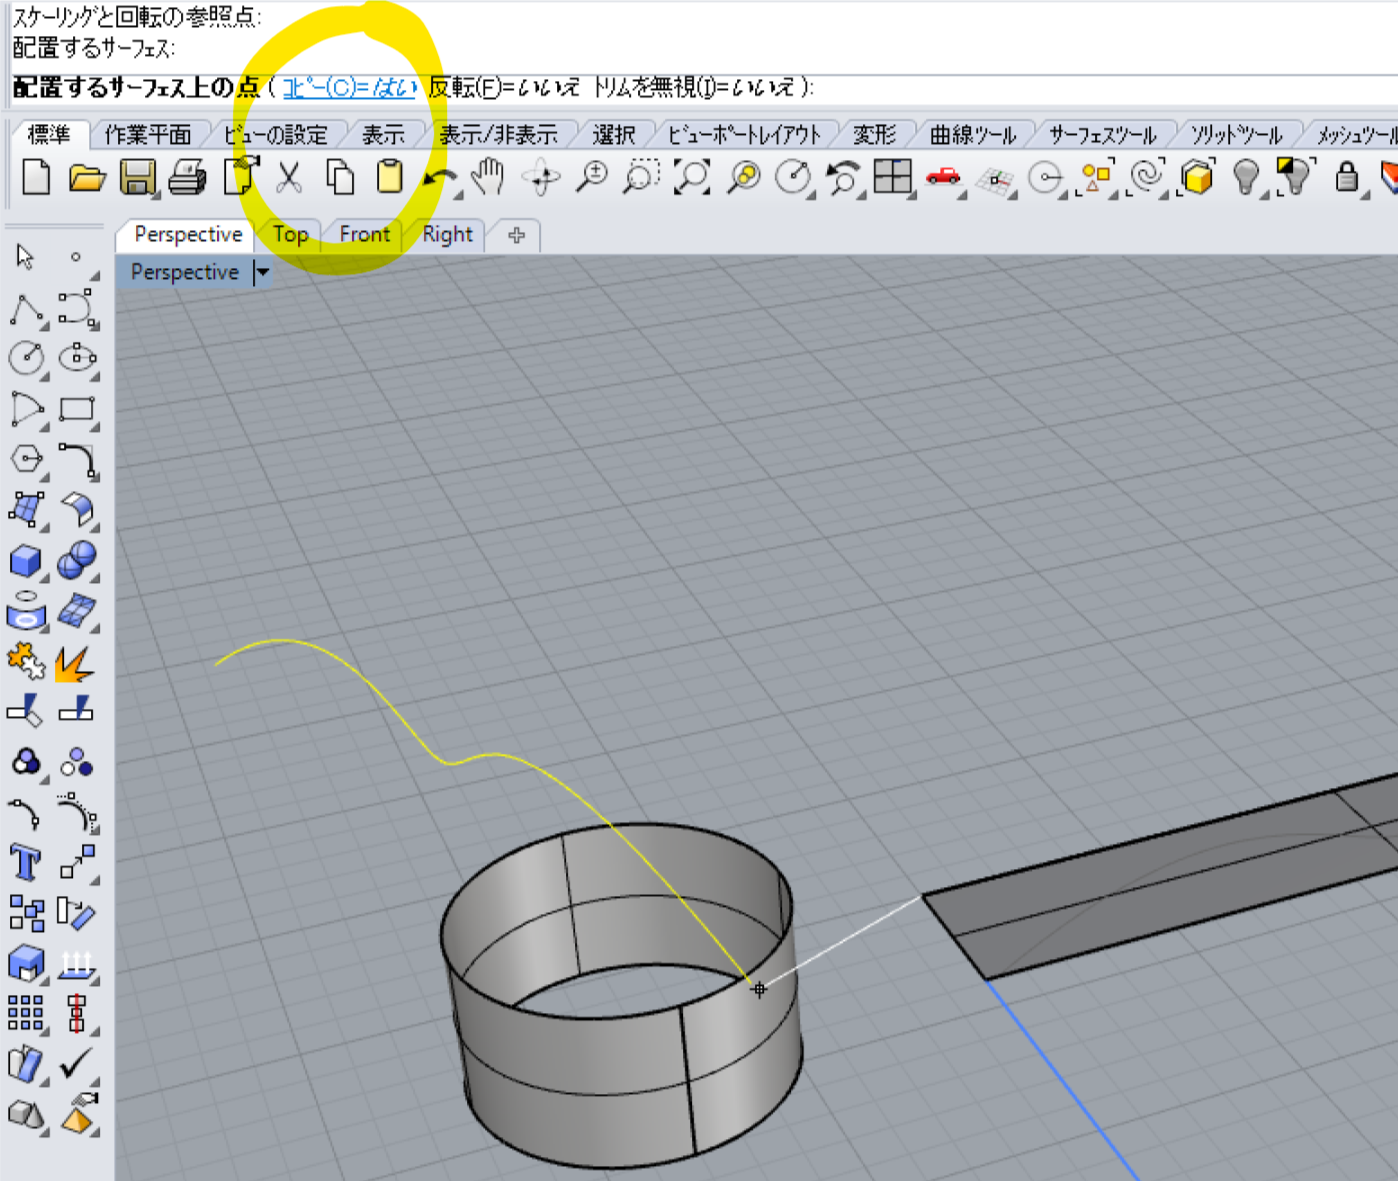Open the 作業平面 toolbar tab
This screenshot has height=1181, width=1398.
coord(148,134)
